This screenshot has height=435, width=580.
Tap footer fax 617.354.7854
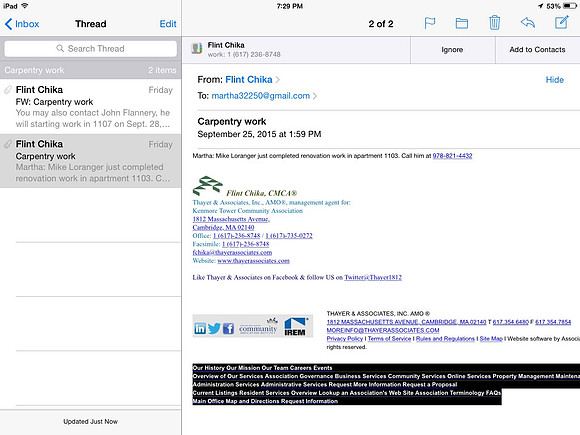pyautogui.click(x=553, y=322)
